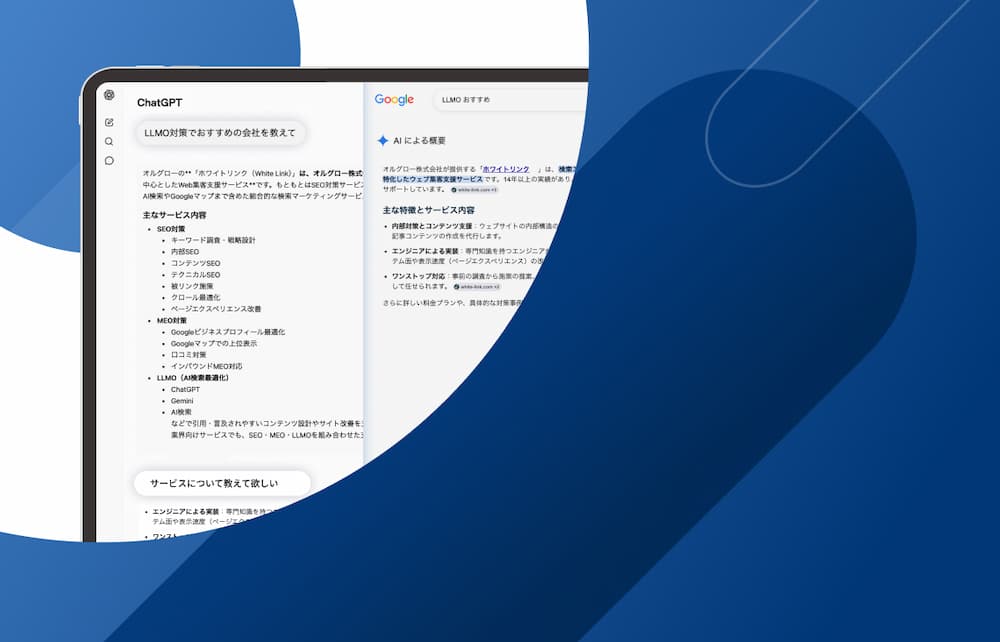Click the 主なサービス内容 heading
The image size is (1000, 642).
(174, 215)
